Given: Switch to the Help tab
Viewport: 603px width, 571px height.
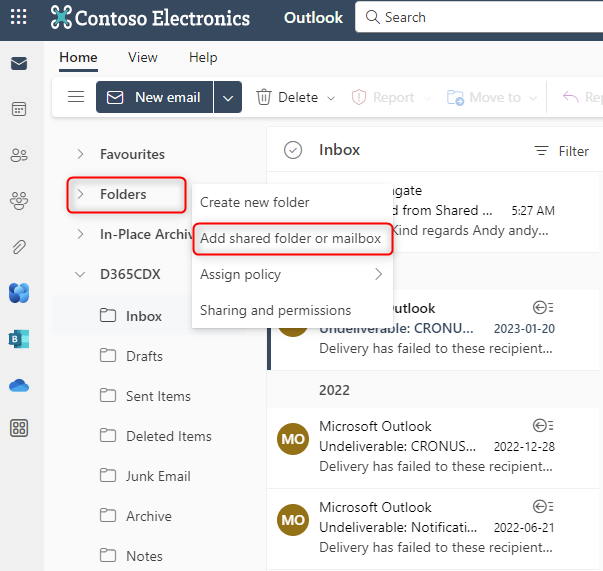Looking at the screenshot, I should click(203, 57).
